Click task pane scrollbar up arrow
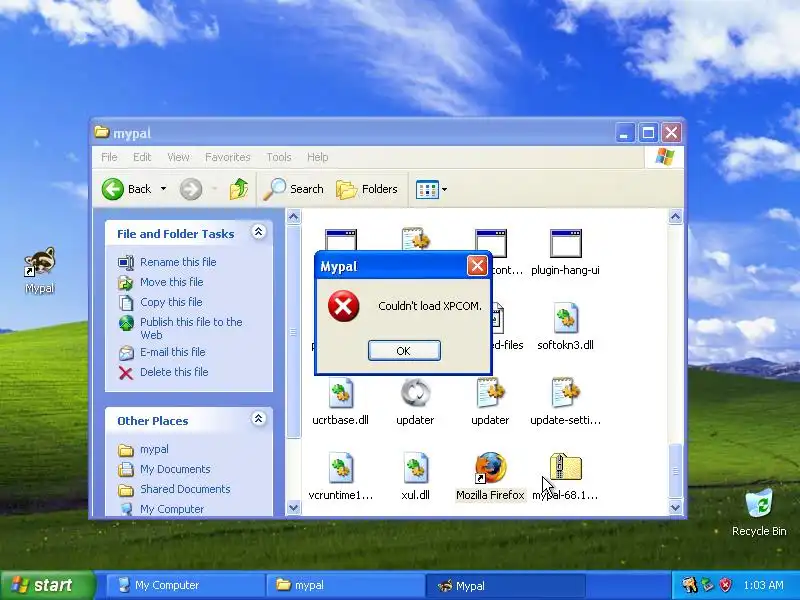Screen dimensions: 800x600 coord(293,217)
